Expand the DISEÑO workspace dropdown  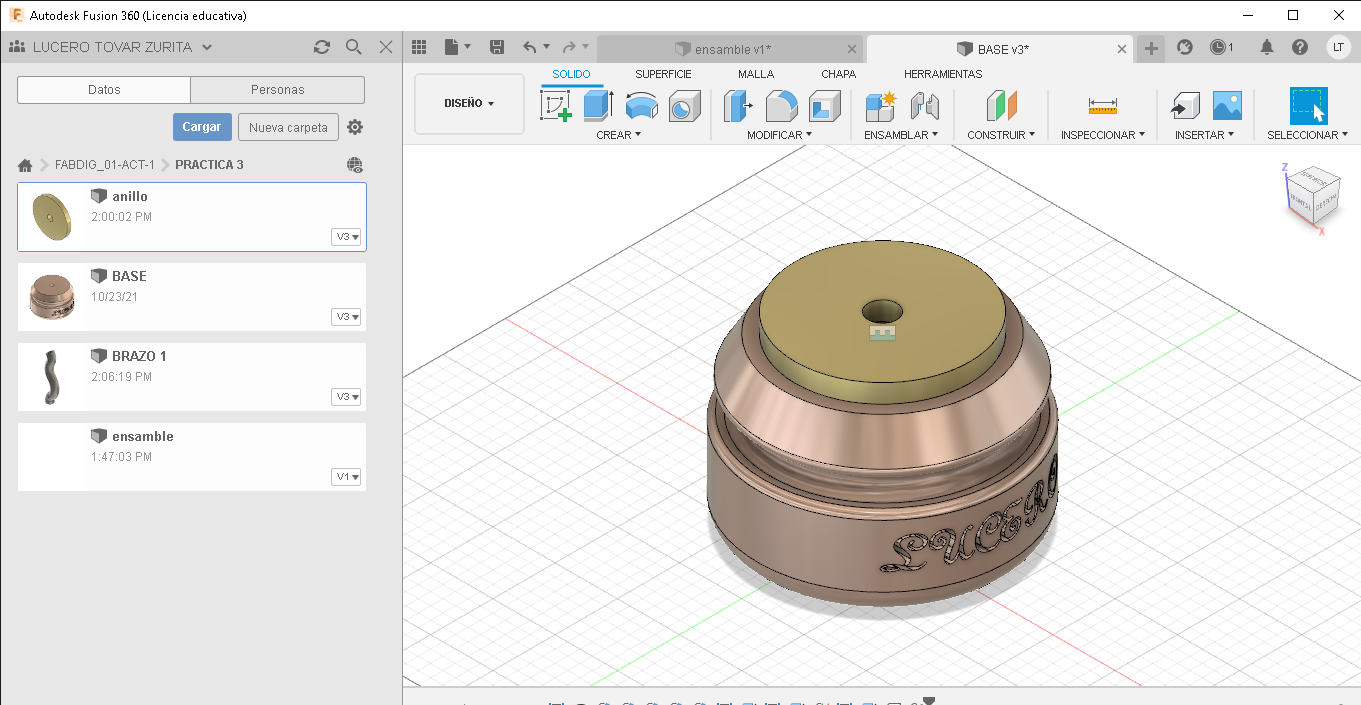tap(469, 103)
